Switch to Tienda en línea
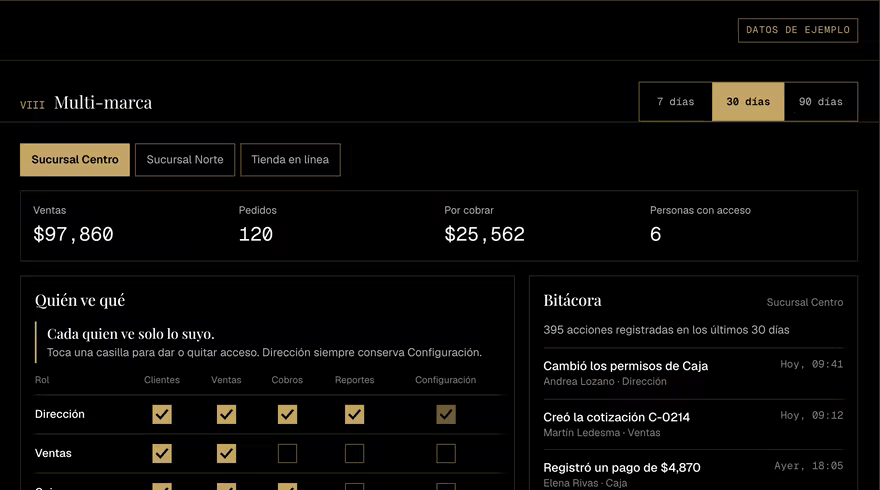This screenshot has width=880, height=490. 290,160
